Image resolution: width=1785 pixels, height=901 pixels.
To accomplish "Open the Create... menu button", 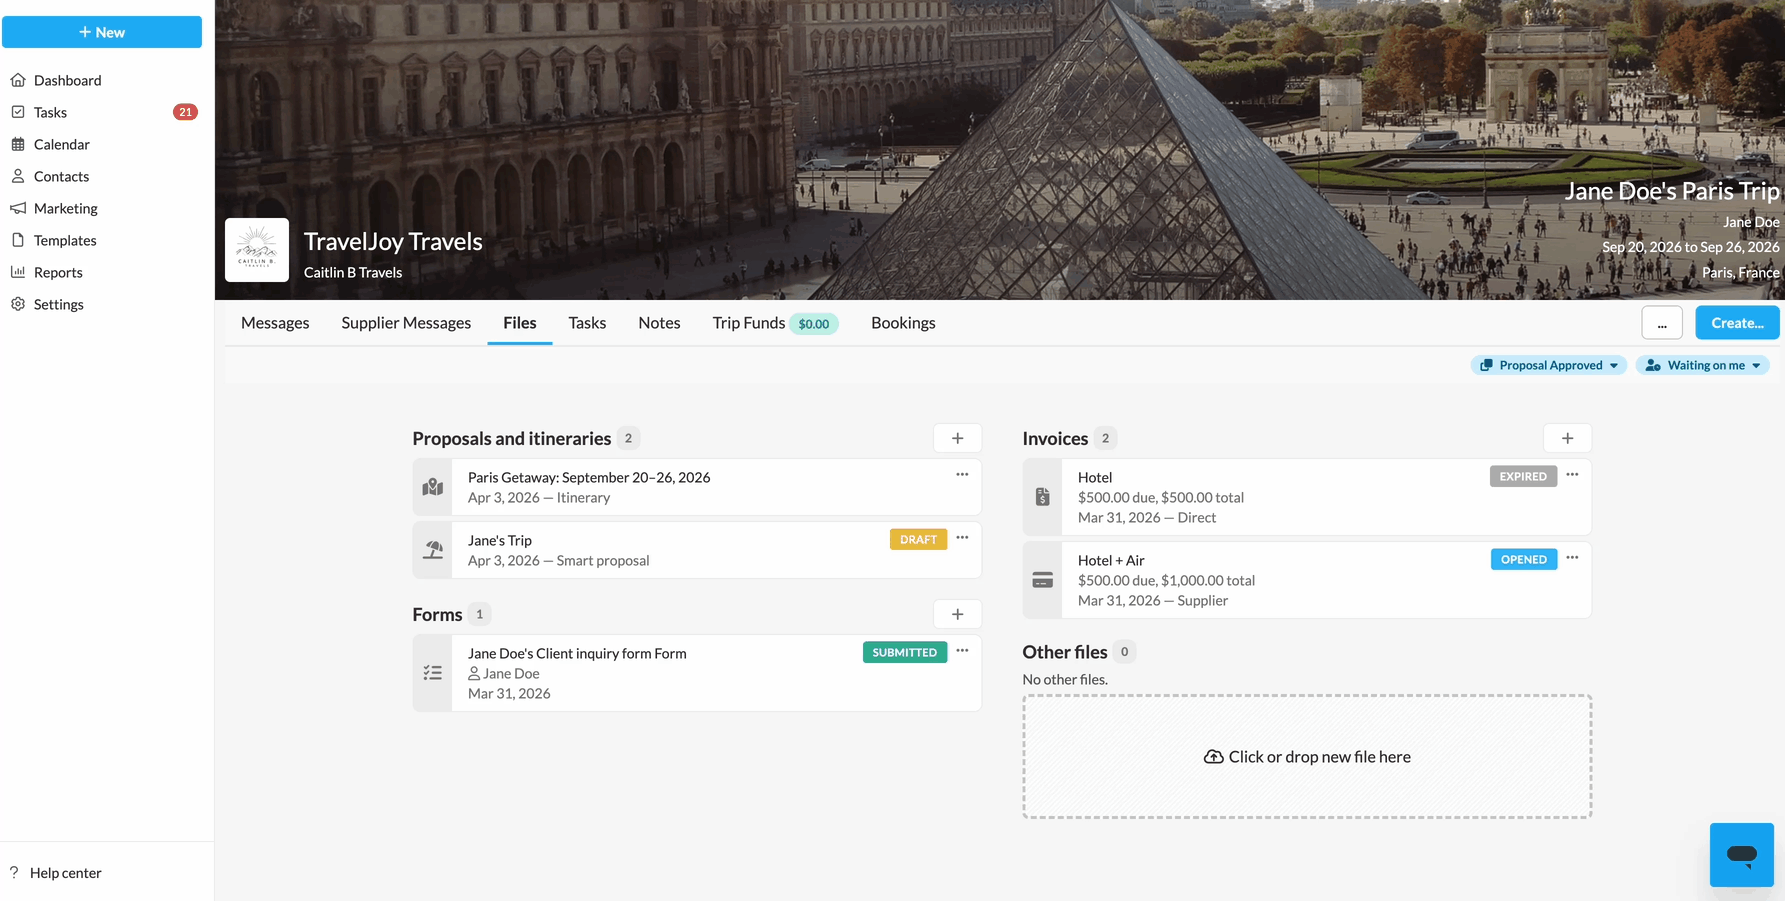I will tap(1737, 323).
